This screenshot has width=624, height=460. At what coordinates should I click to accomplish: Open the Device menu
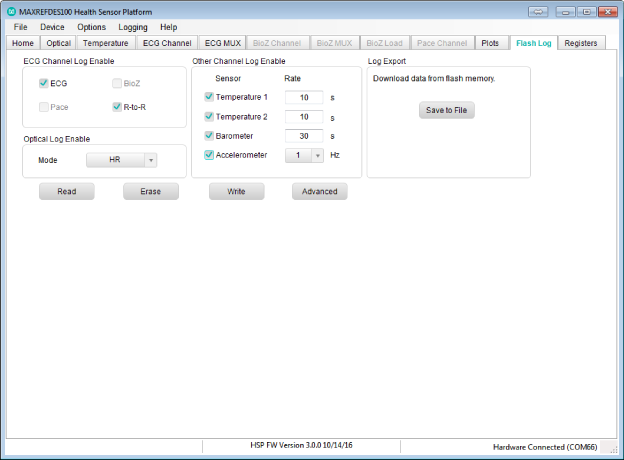click(x=52, y=27)
